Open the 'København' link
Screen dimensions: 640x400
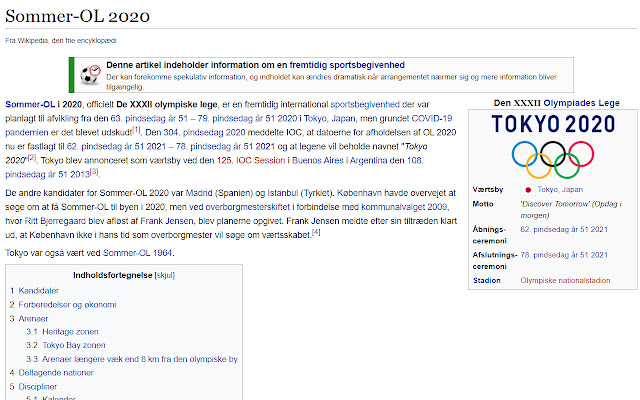pos(360,193)
